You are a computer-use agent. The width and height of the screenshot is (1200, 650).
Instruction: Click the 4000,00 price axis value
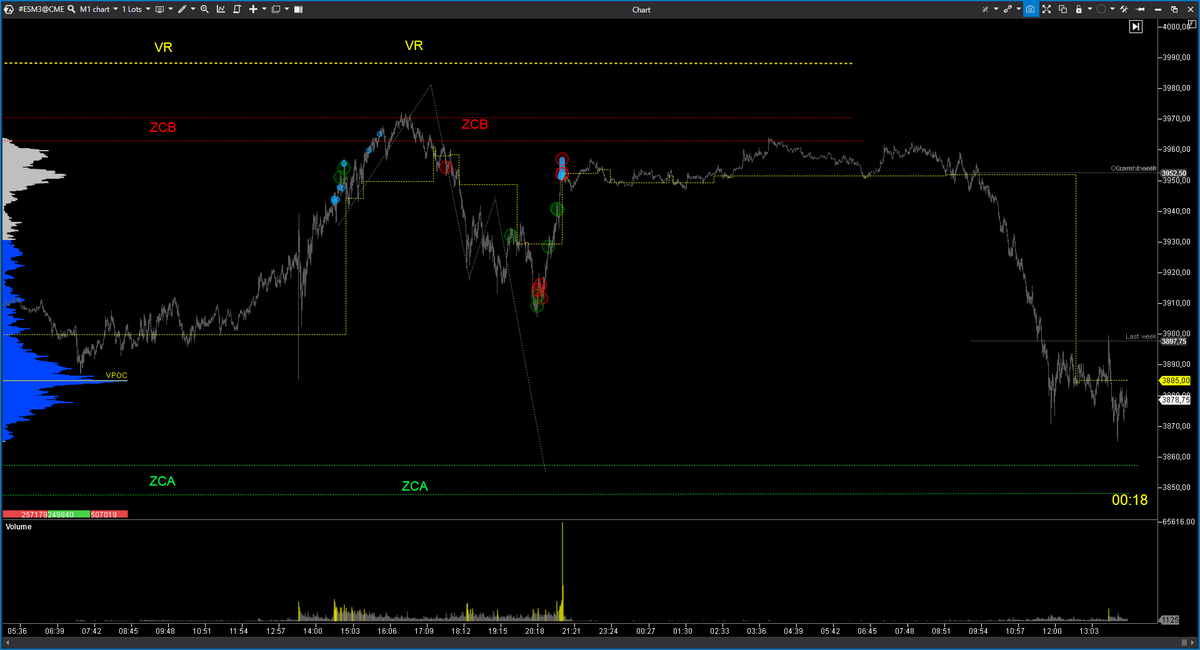click(1176, 27)
